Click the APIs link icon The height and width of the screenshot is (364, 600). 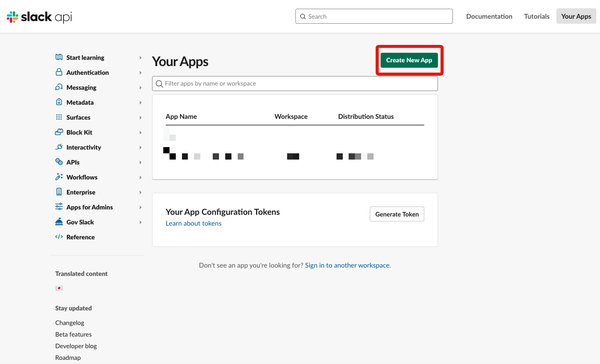[59, 162]
